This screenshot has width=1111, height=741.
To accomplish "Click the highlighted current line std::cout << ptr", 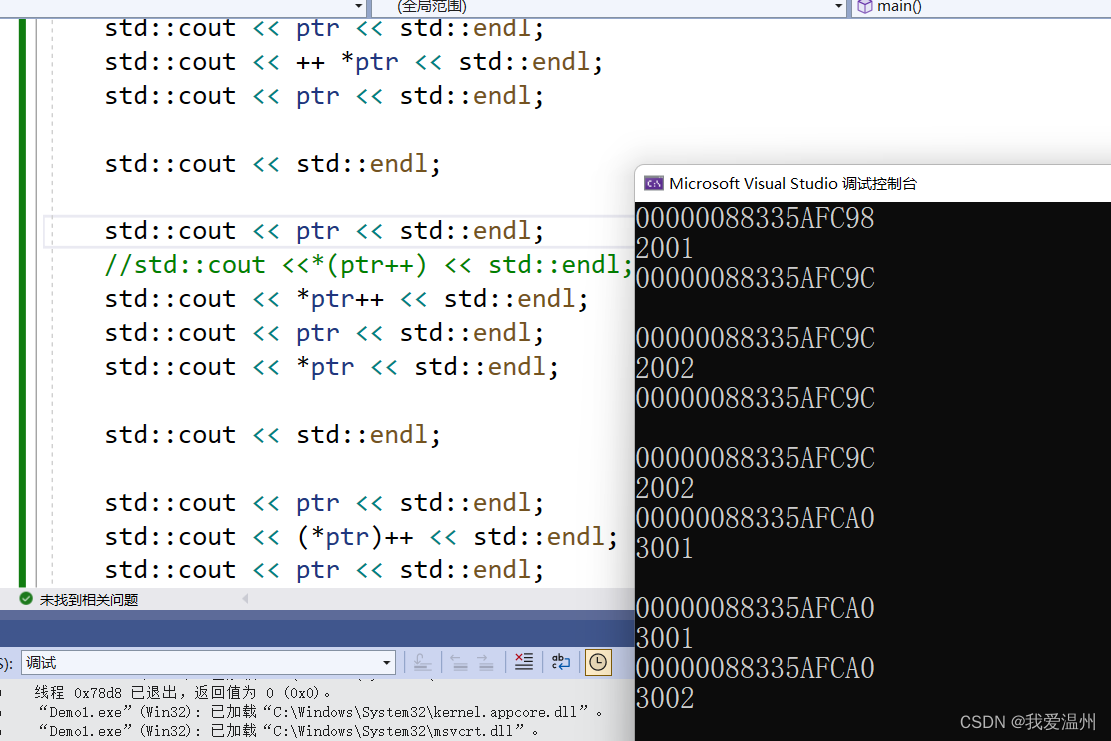I will click(324, 231).
